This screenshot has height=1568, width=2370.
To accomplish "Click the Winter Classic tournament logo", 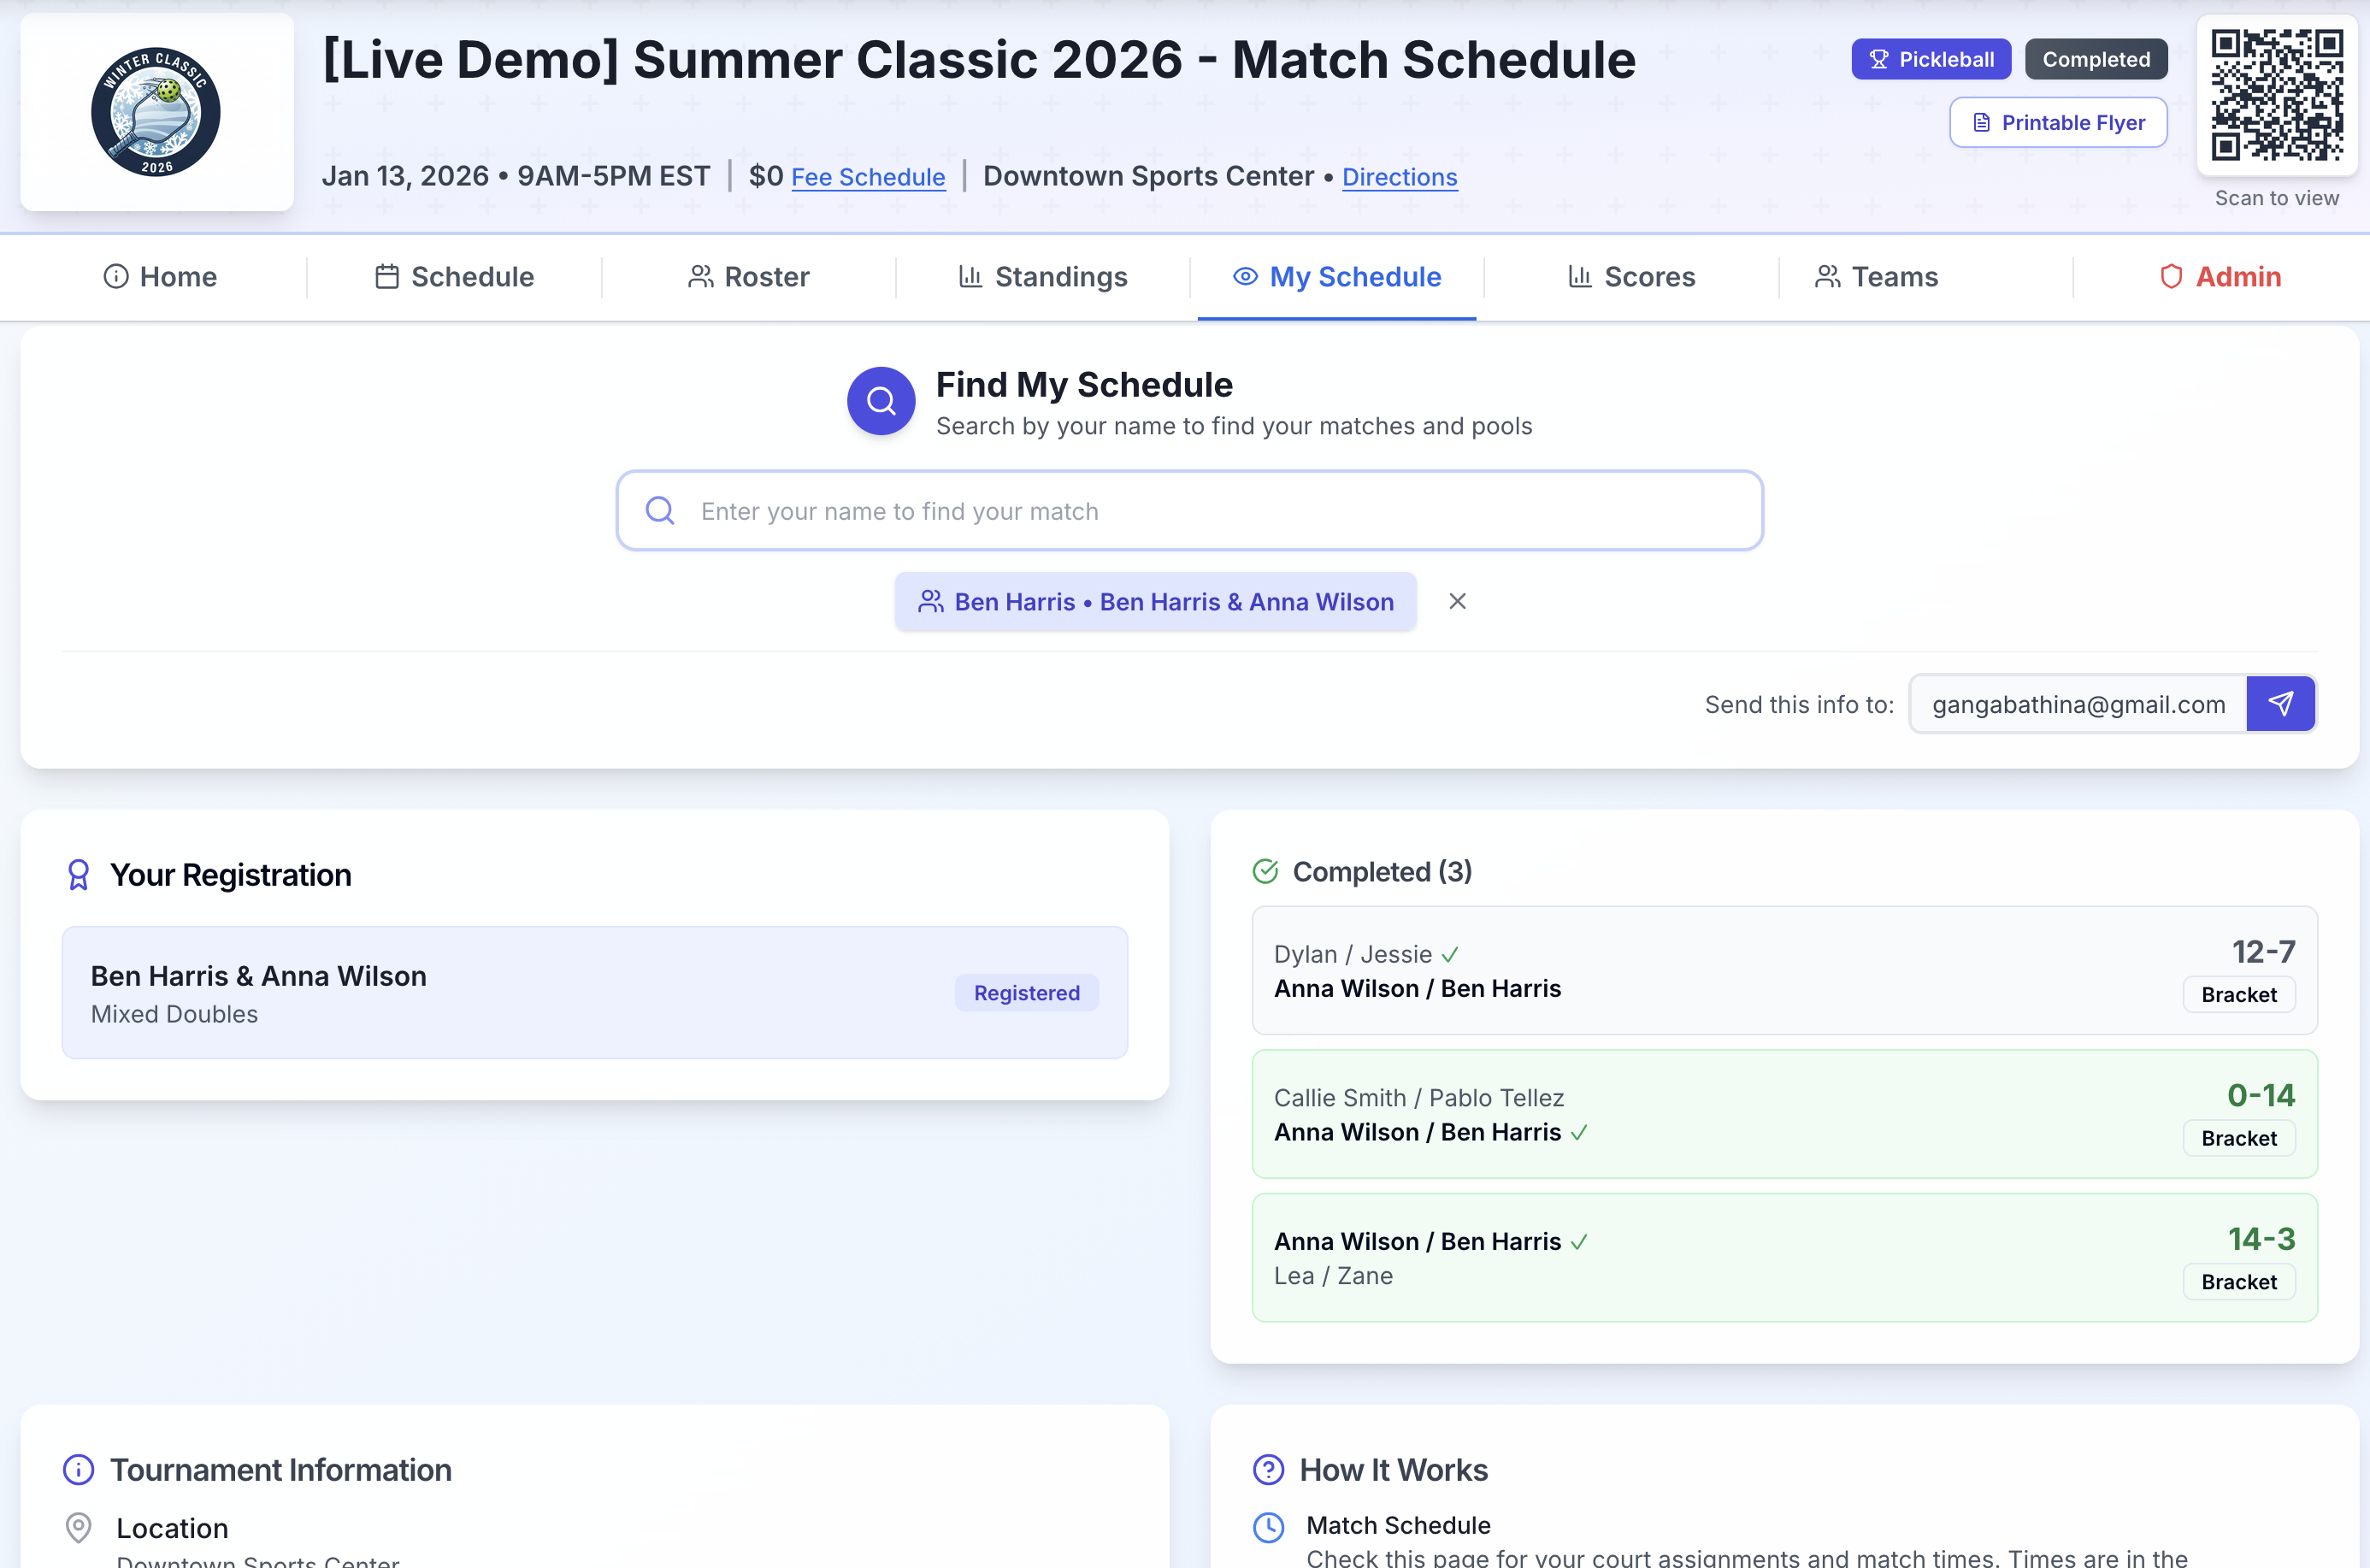I will pyautogui.click(x=156, y=112).
